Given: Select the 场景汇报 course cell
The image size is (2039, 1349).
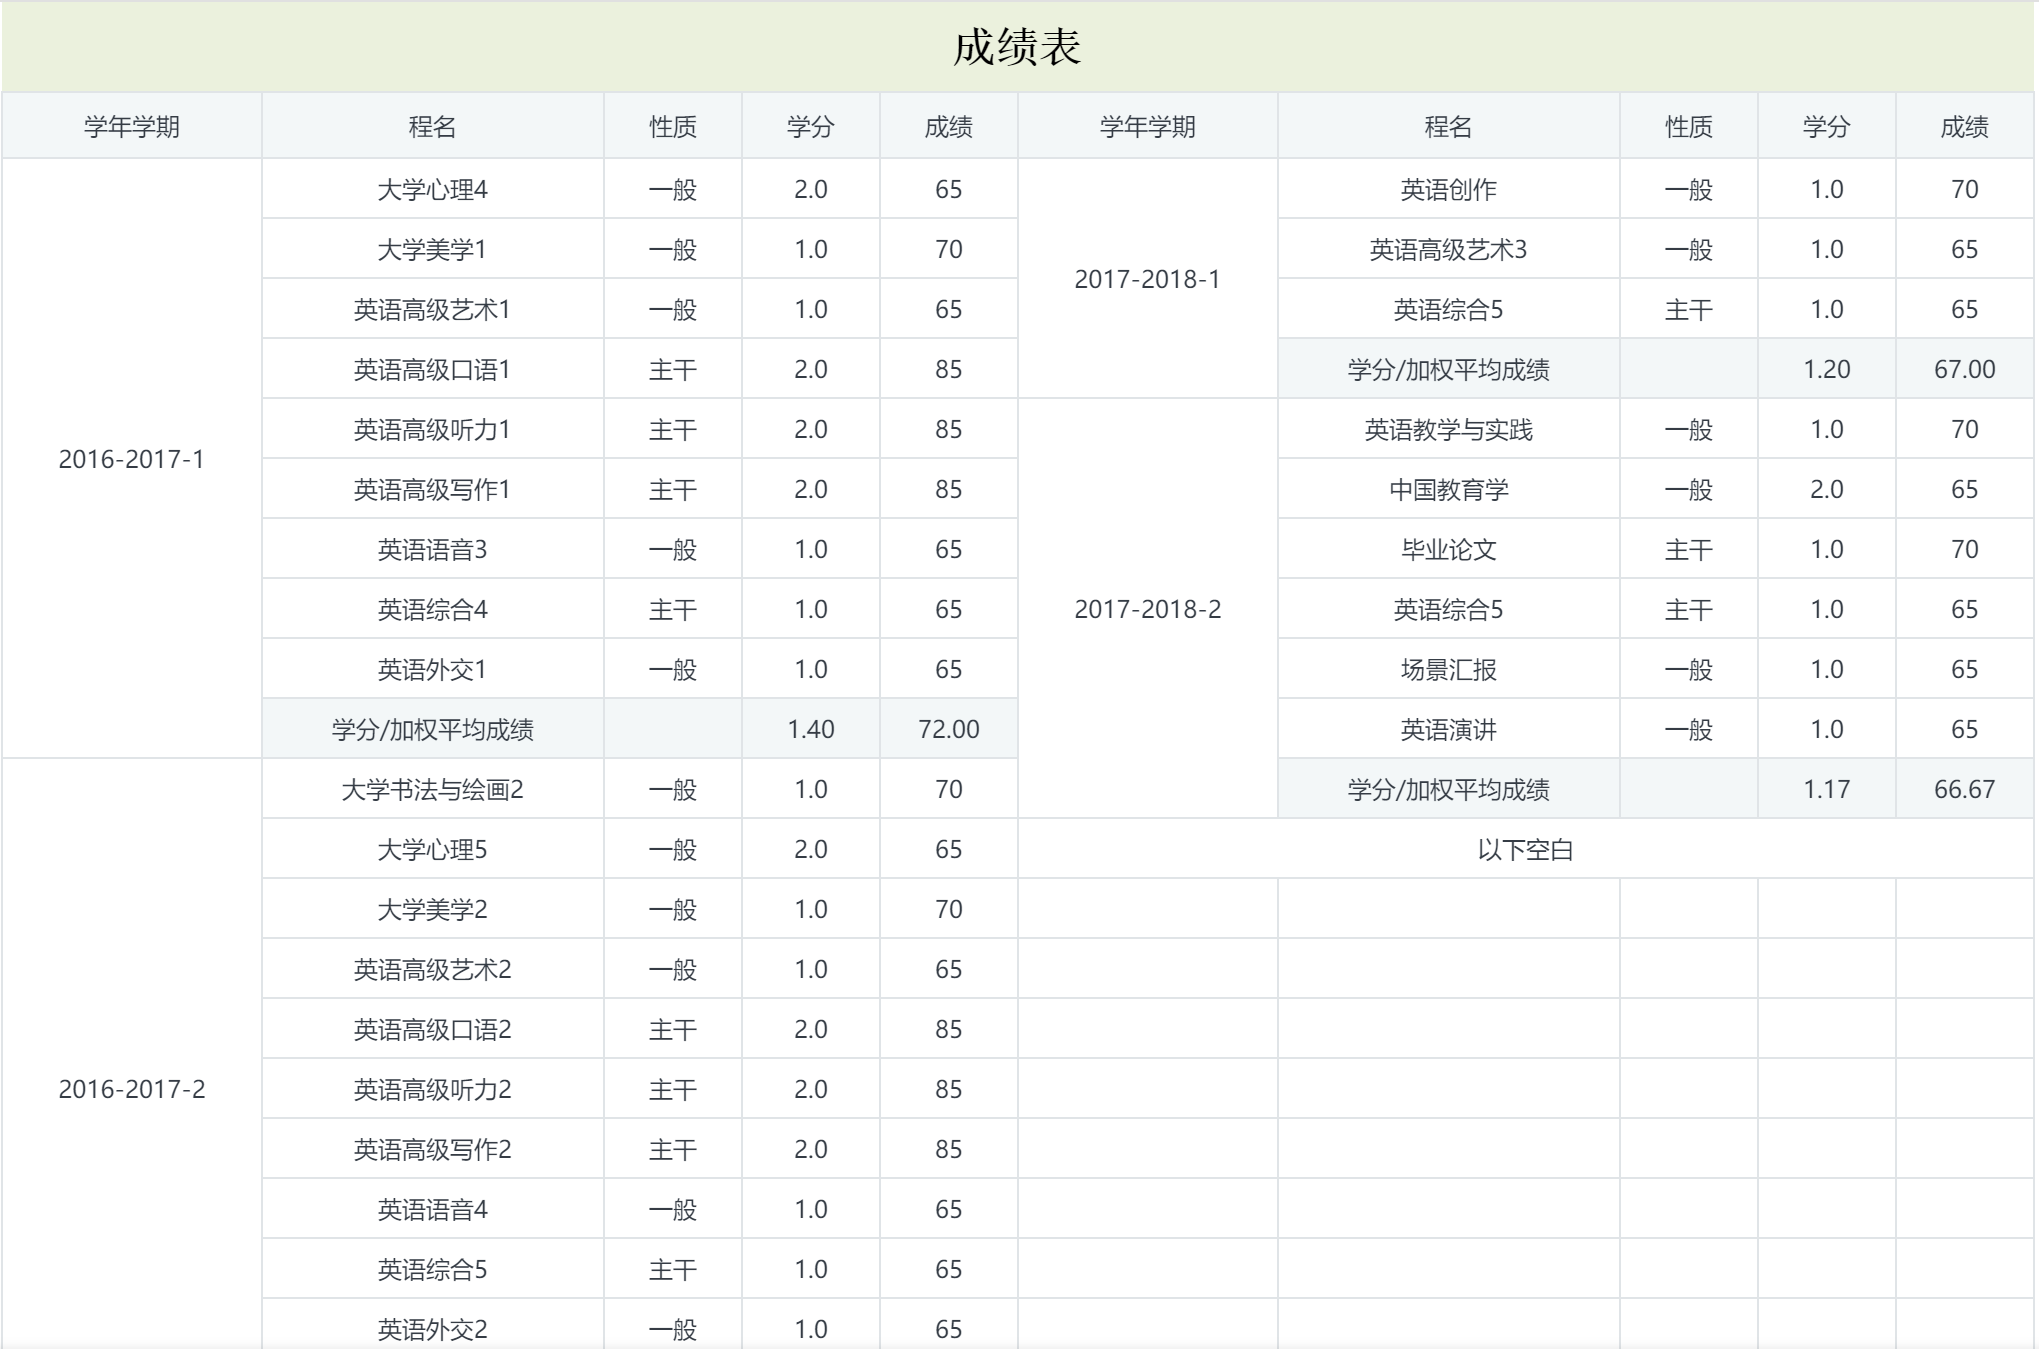Looking at the screenshot, I should [1448, 669].
